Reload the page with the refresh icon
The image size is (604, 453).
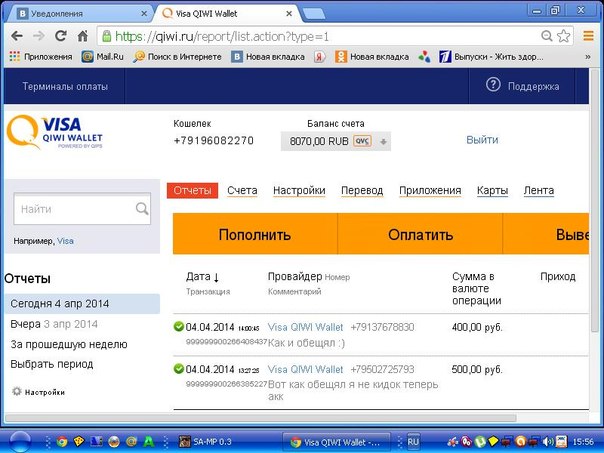[x=61, y=36]
